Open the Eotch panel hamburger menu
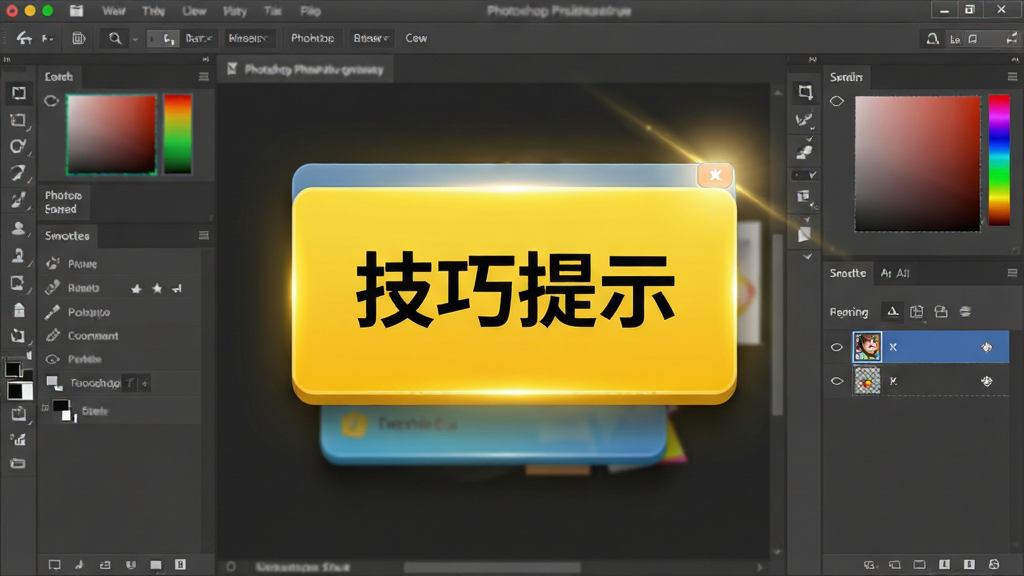This screenshot has height=576, width=1024. [x=204, y=76]
